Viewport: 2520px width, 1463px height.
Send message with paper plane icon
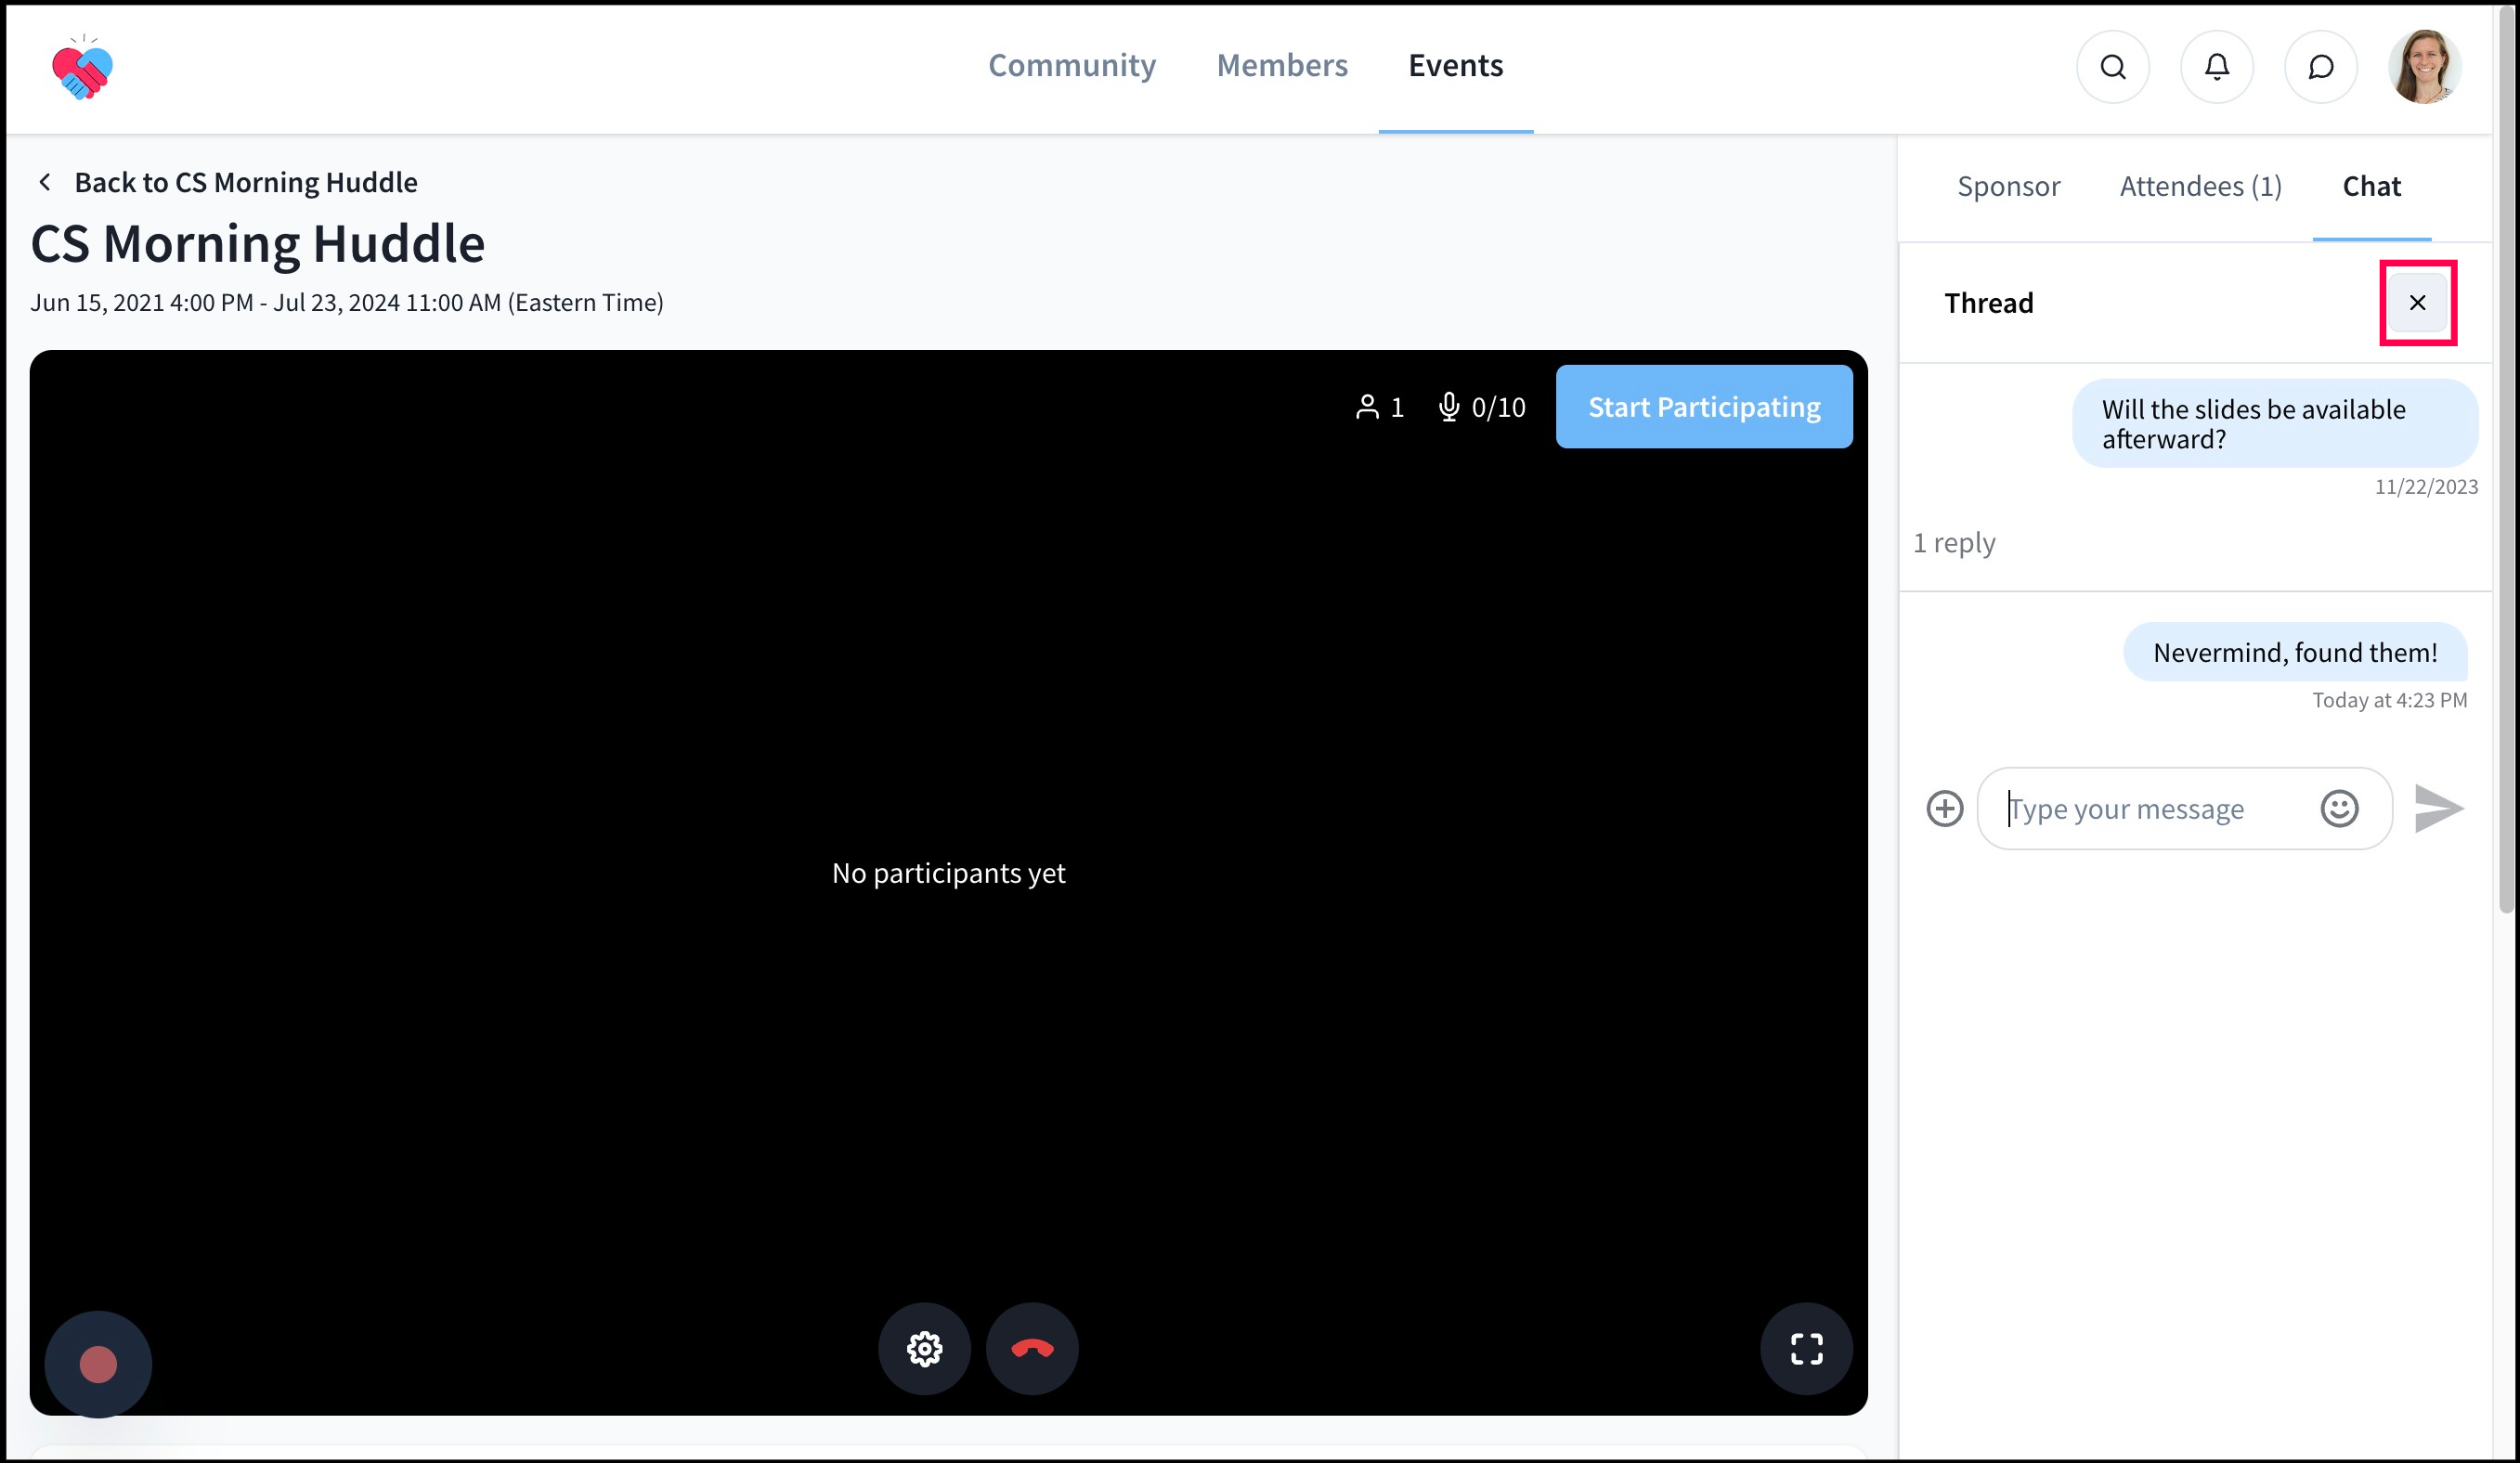2438,808
